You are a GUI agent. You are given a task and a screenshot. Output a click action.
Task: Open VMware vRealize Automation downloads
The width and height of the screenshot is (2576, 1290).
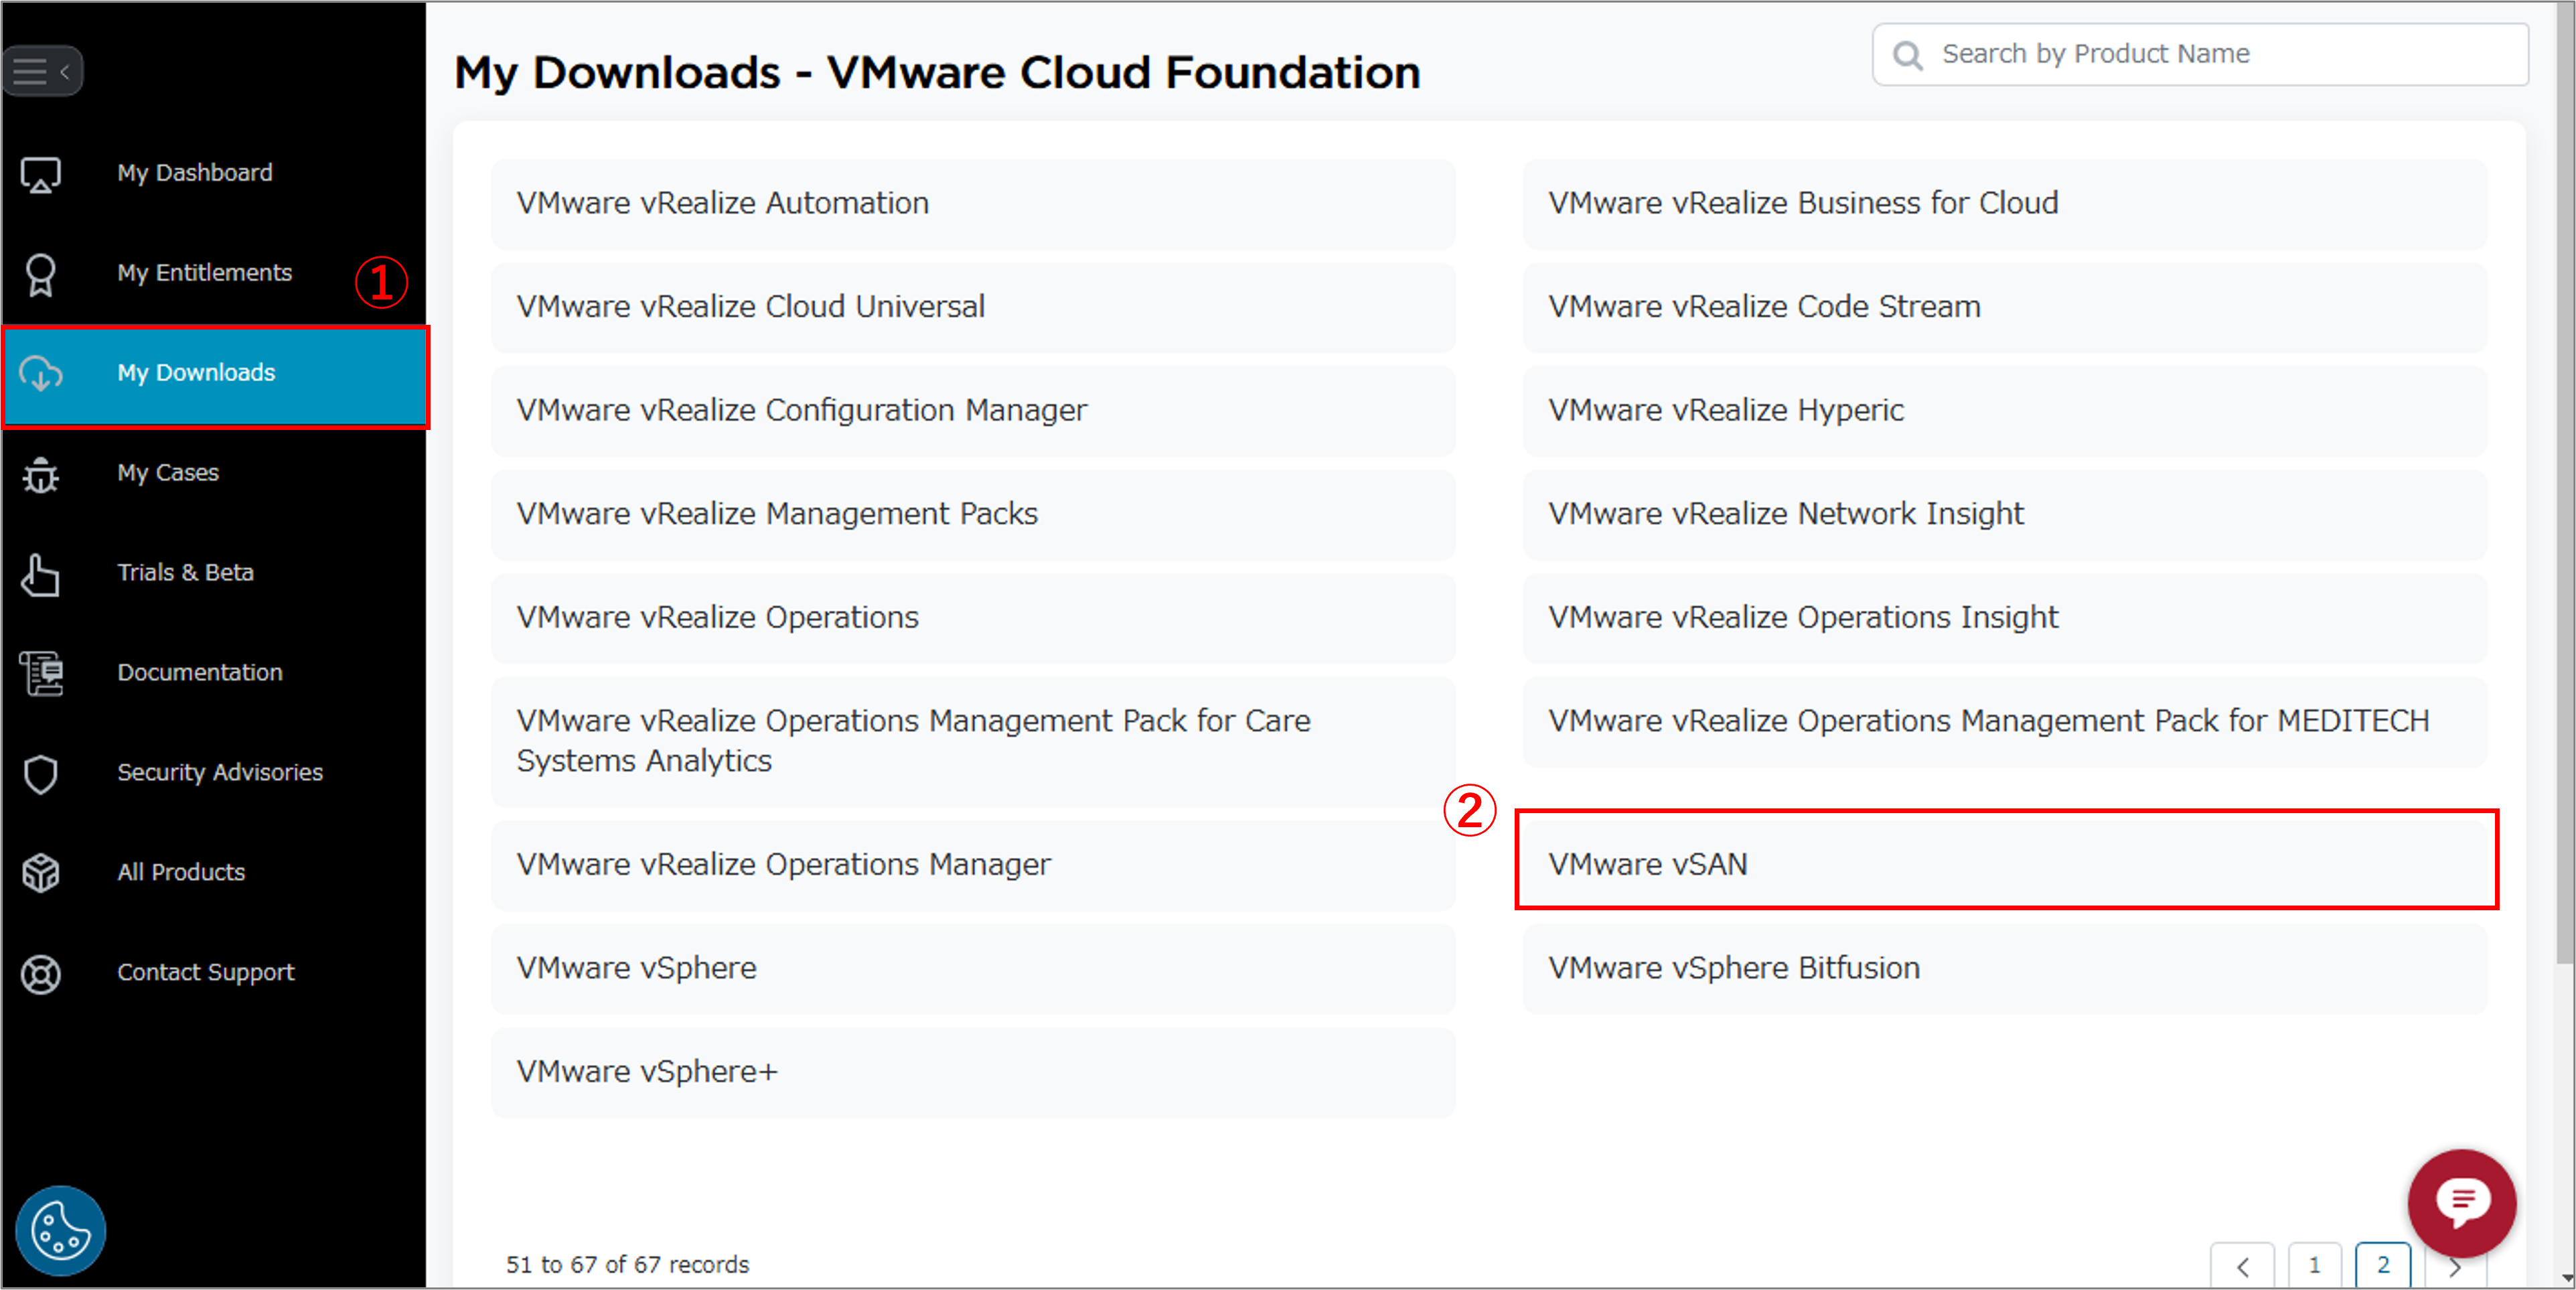973,204
